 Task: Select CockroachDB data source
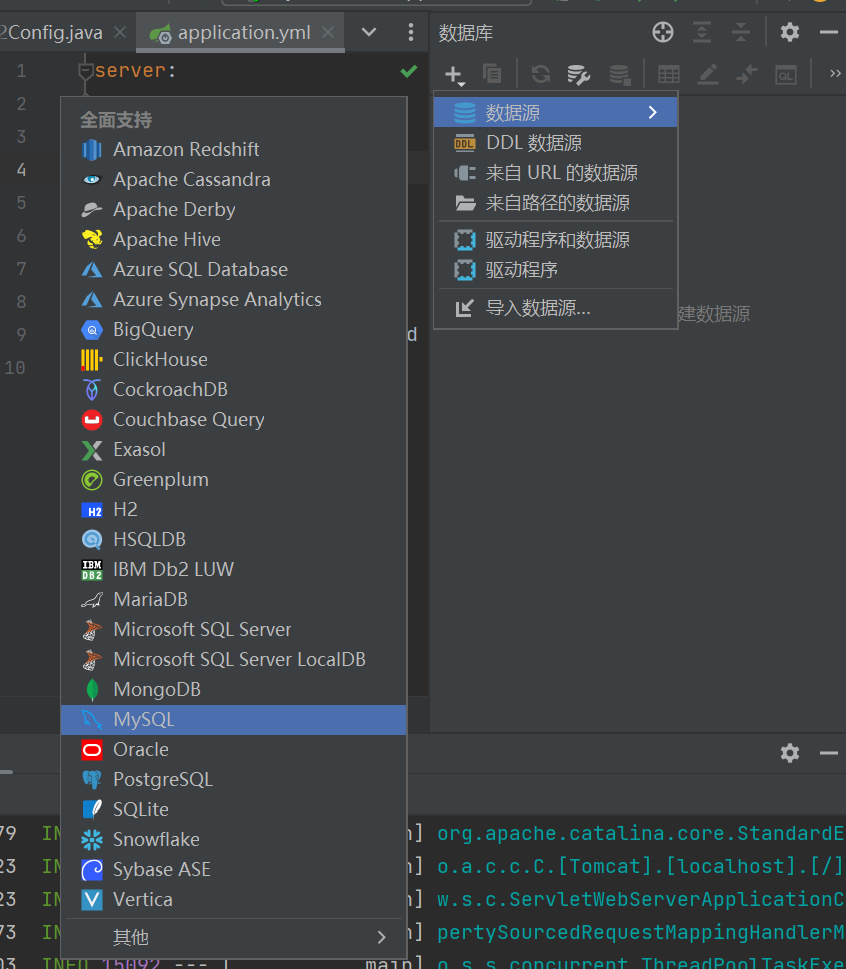click(234, 389)
